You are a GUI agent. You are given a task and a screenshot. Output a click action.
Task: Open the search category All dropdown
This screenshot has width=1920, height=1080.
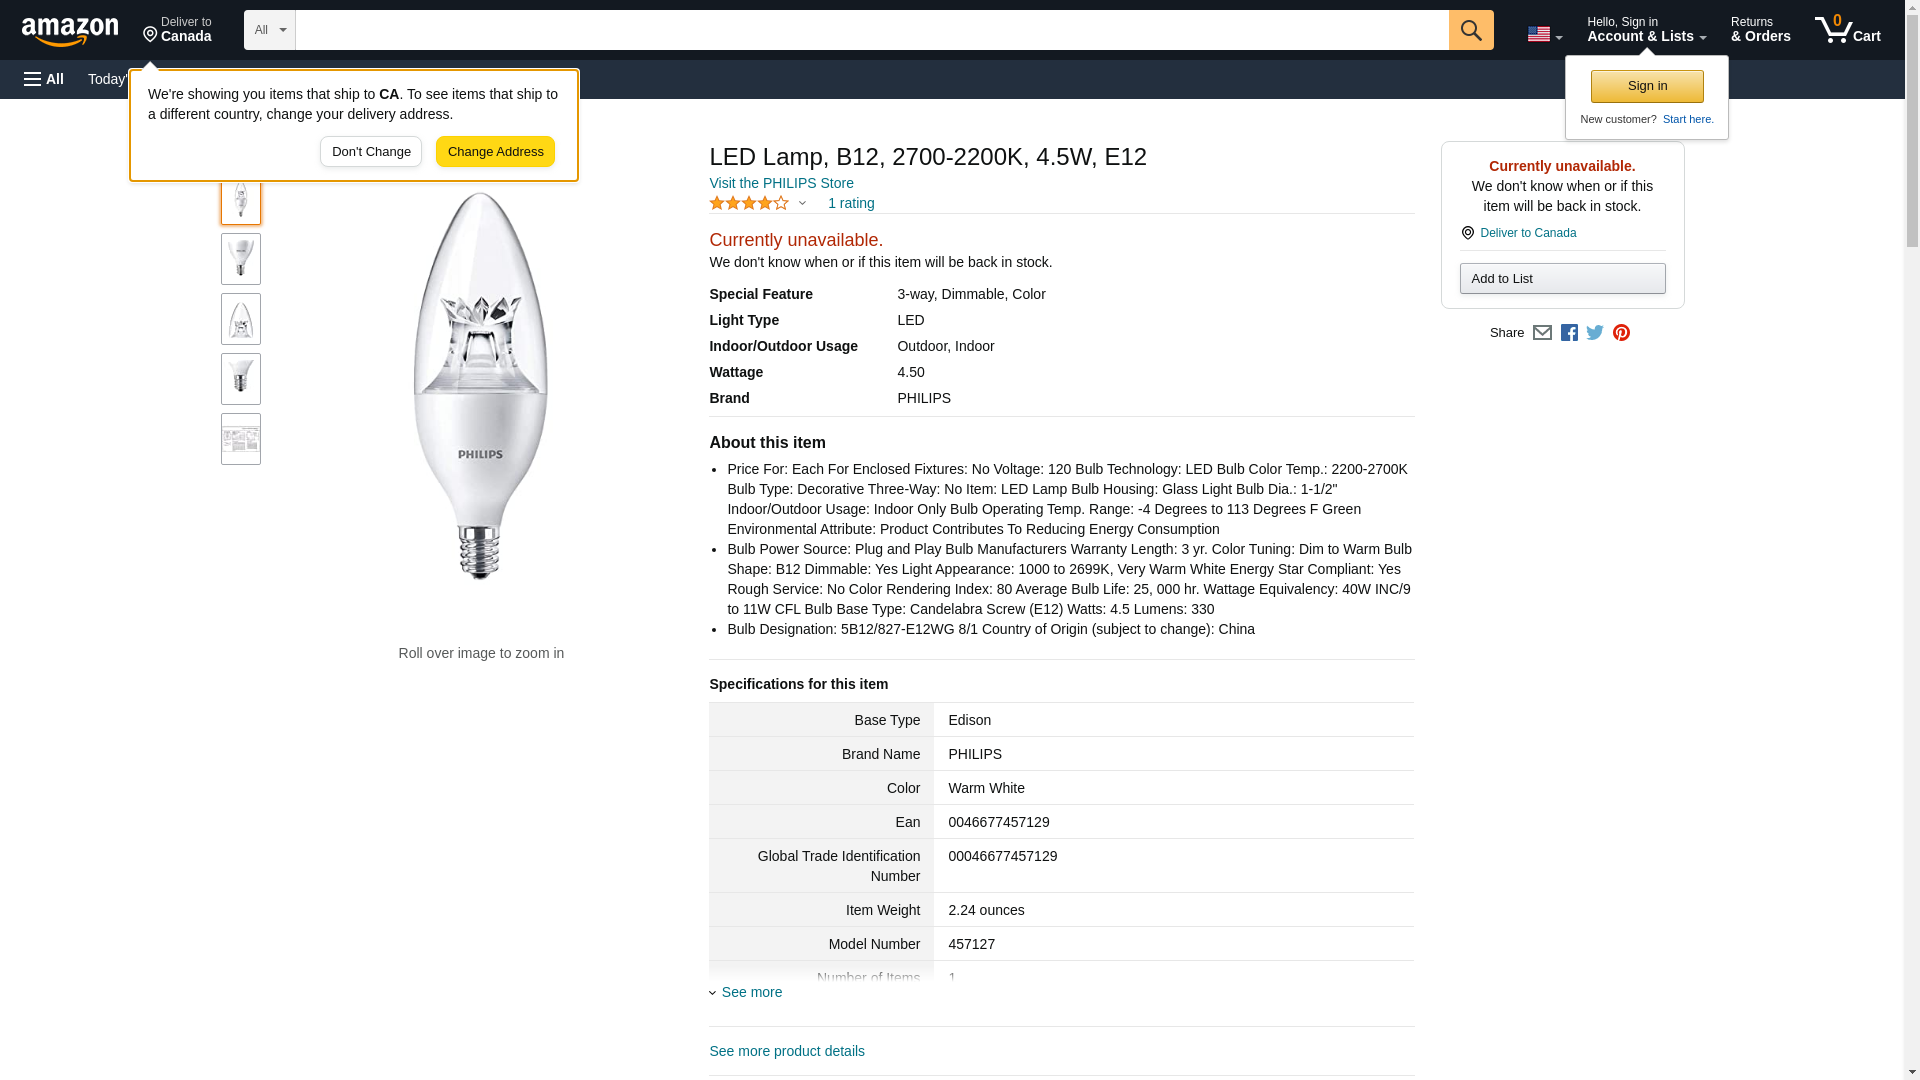[x=270, y=30]
